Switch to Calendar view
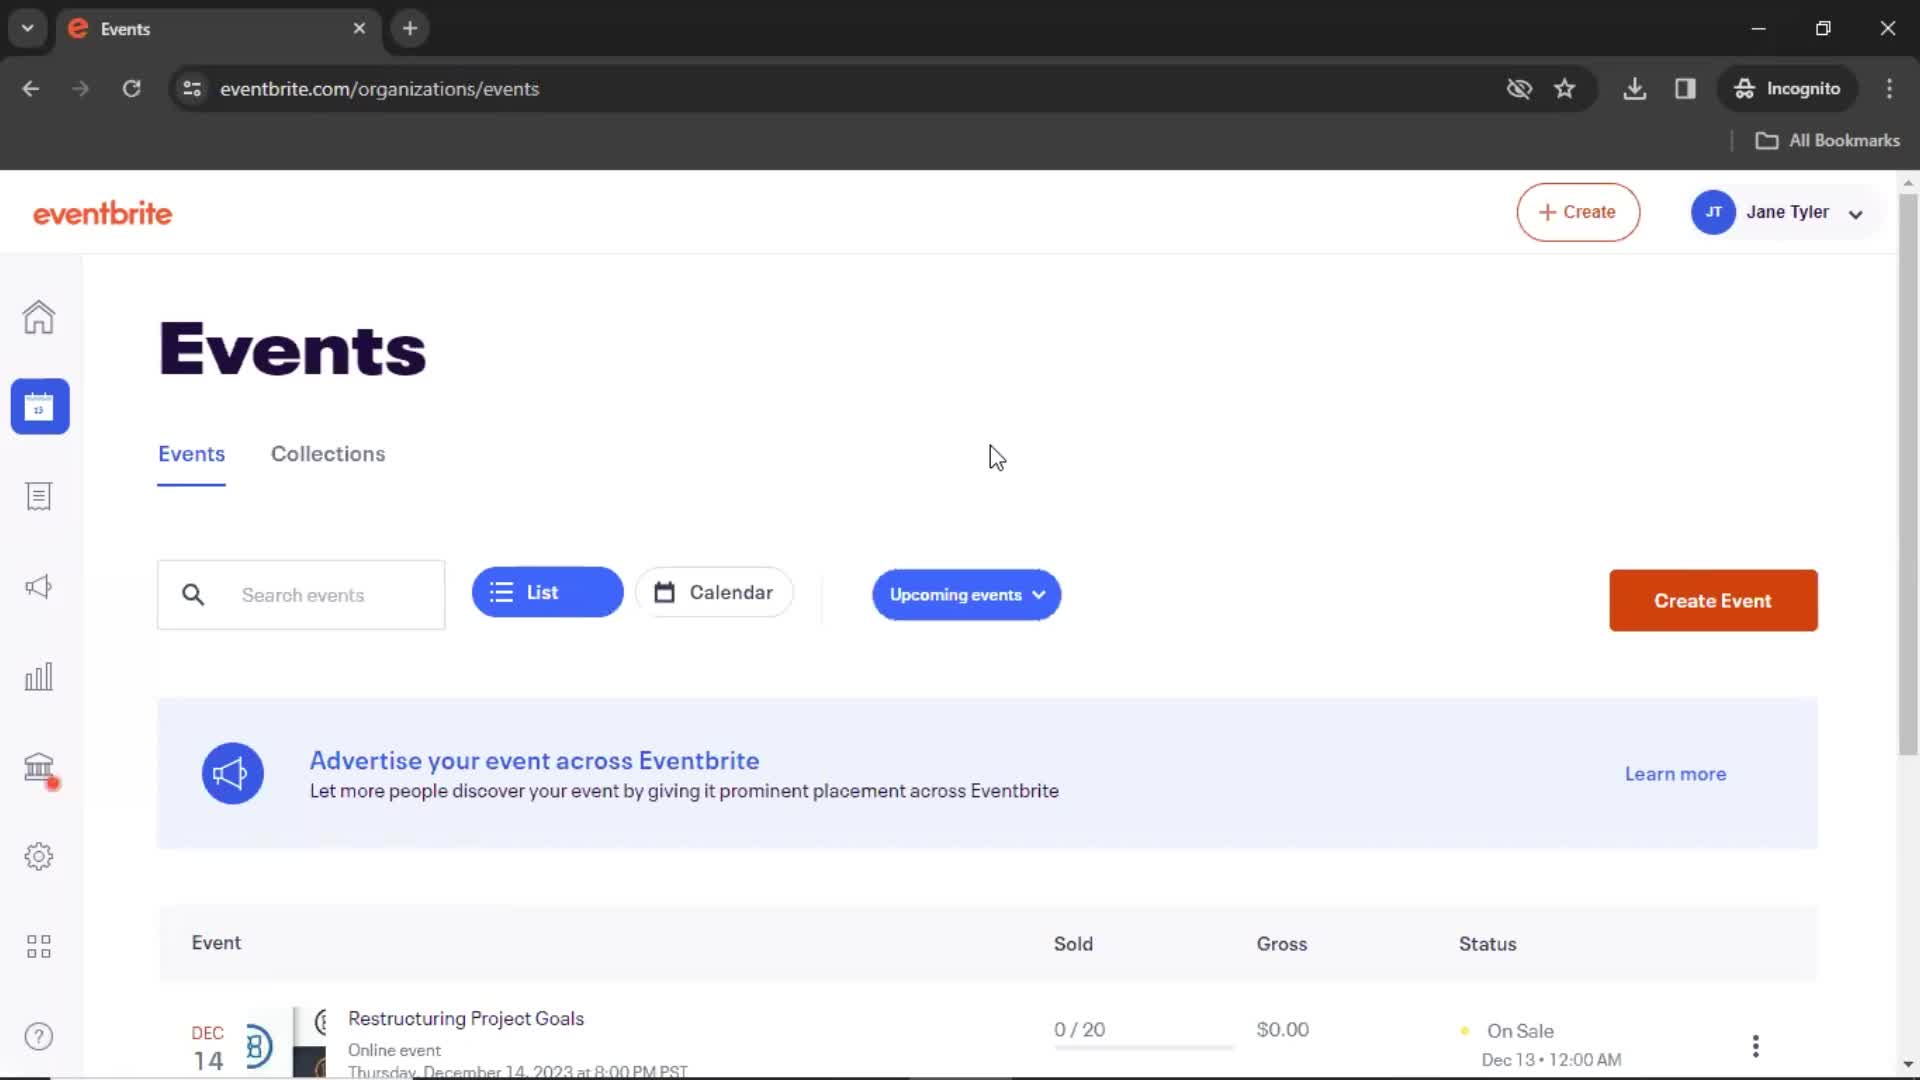Screen dimensions: 1920x1080 click(714, 592)
